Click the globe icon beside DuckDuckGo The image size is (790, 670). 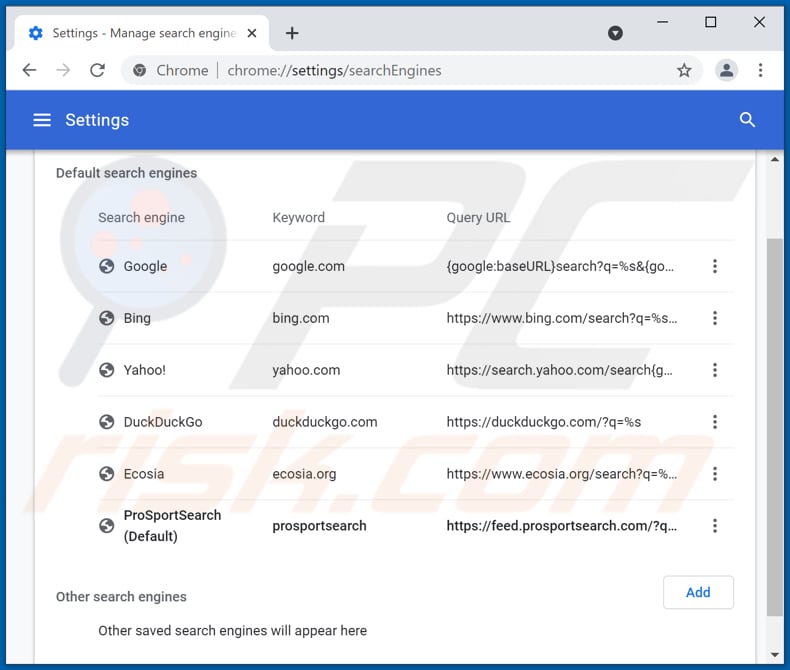click(x=106, y=422)
